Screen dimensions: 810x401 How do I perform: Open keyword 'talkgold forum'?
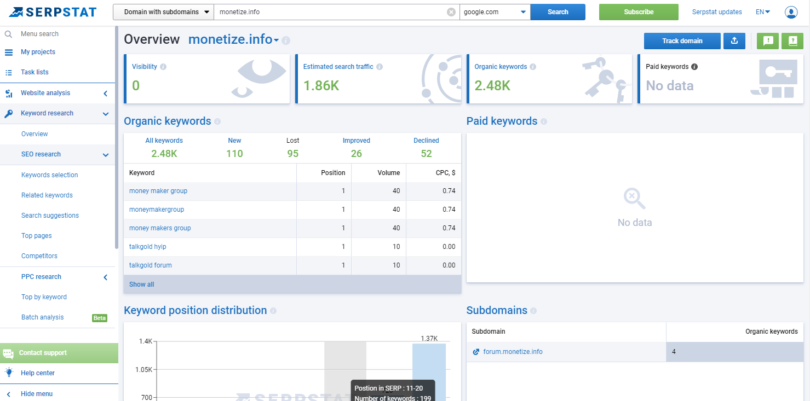pyautogui.click(x=150, y=265)
